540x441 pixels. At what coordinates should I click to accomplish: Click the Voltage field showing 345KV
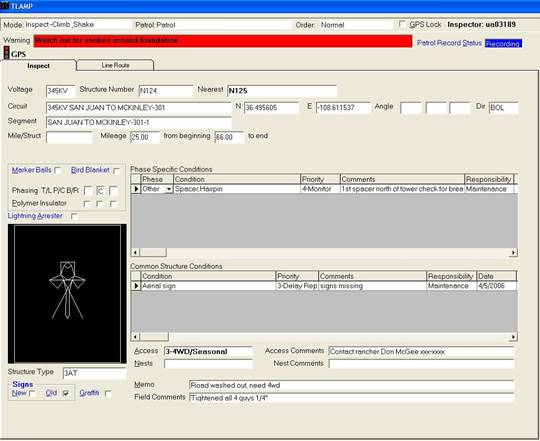click(61, 91)
